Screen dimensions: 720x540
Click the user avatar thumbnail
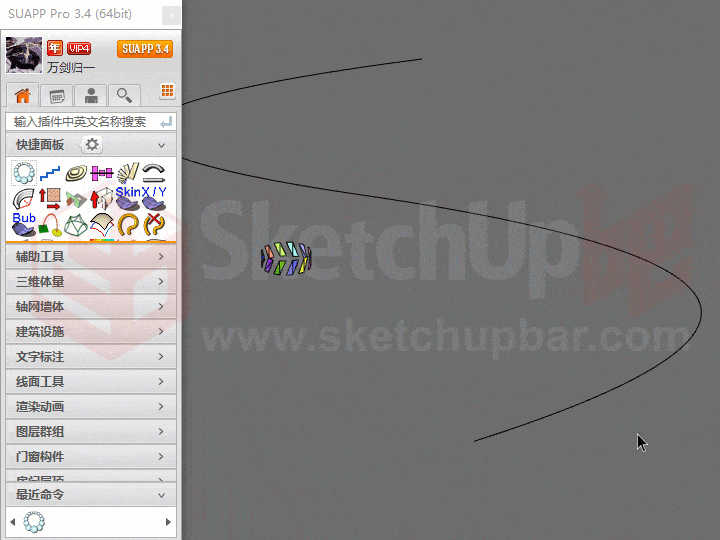(23, 55)
